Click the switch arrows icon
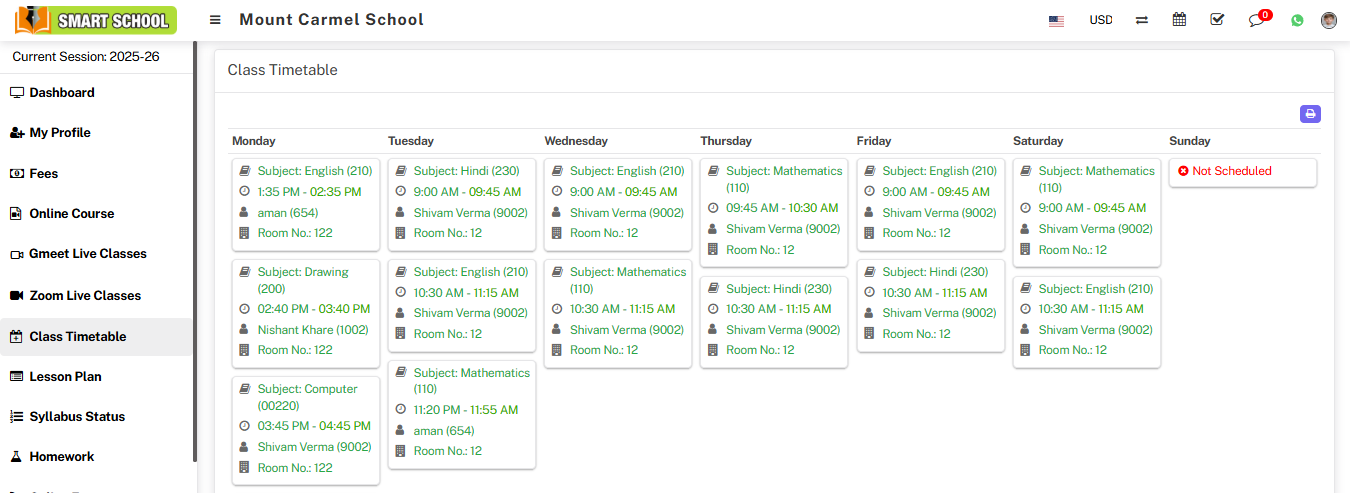The width and height of the screenshot is (1350, 493). point(1142,20)
